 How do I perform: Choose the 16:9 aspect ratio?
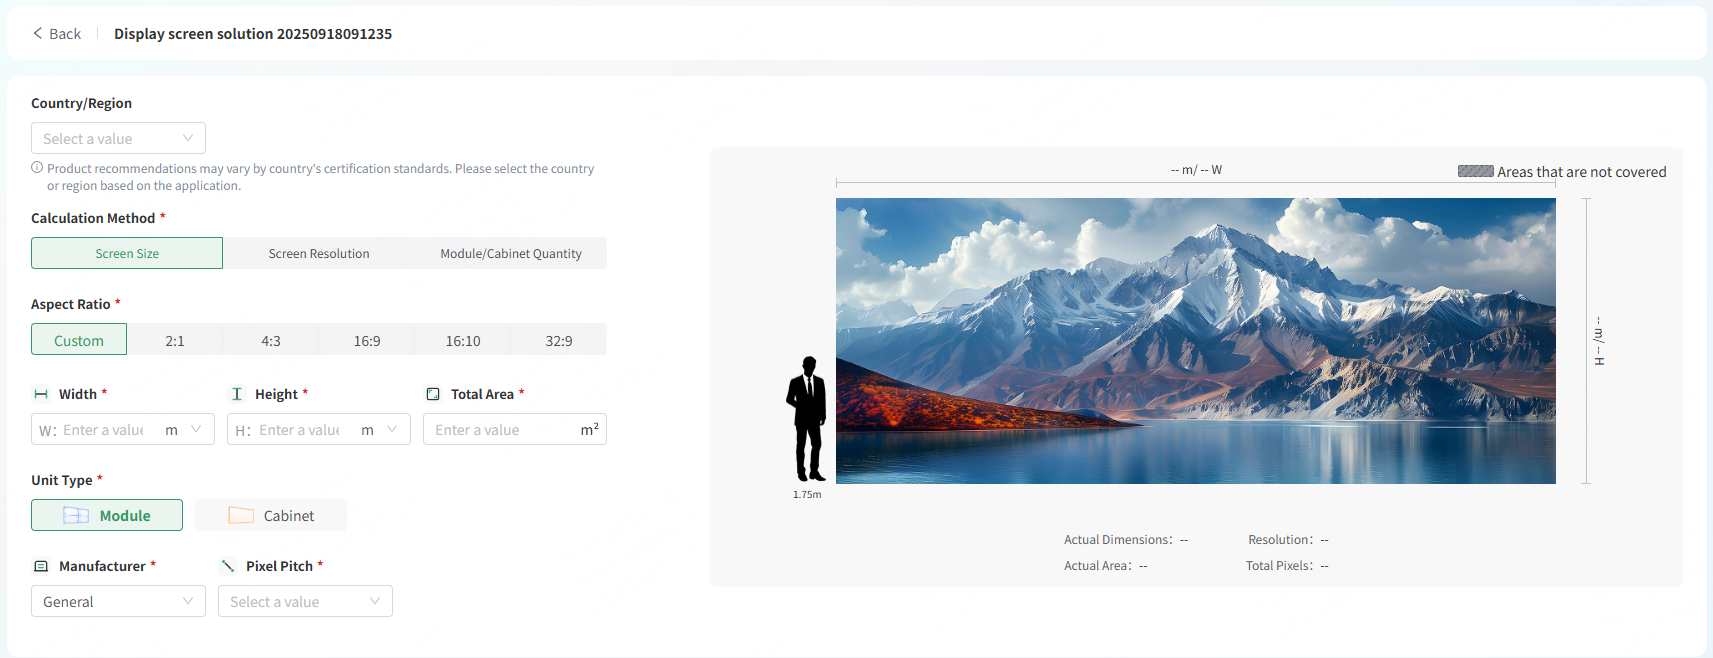(x=367, y=340)
